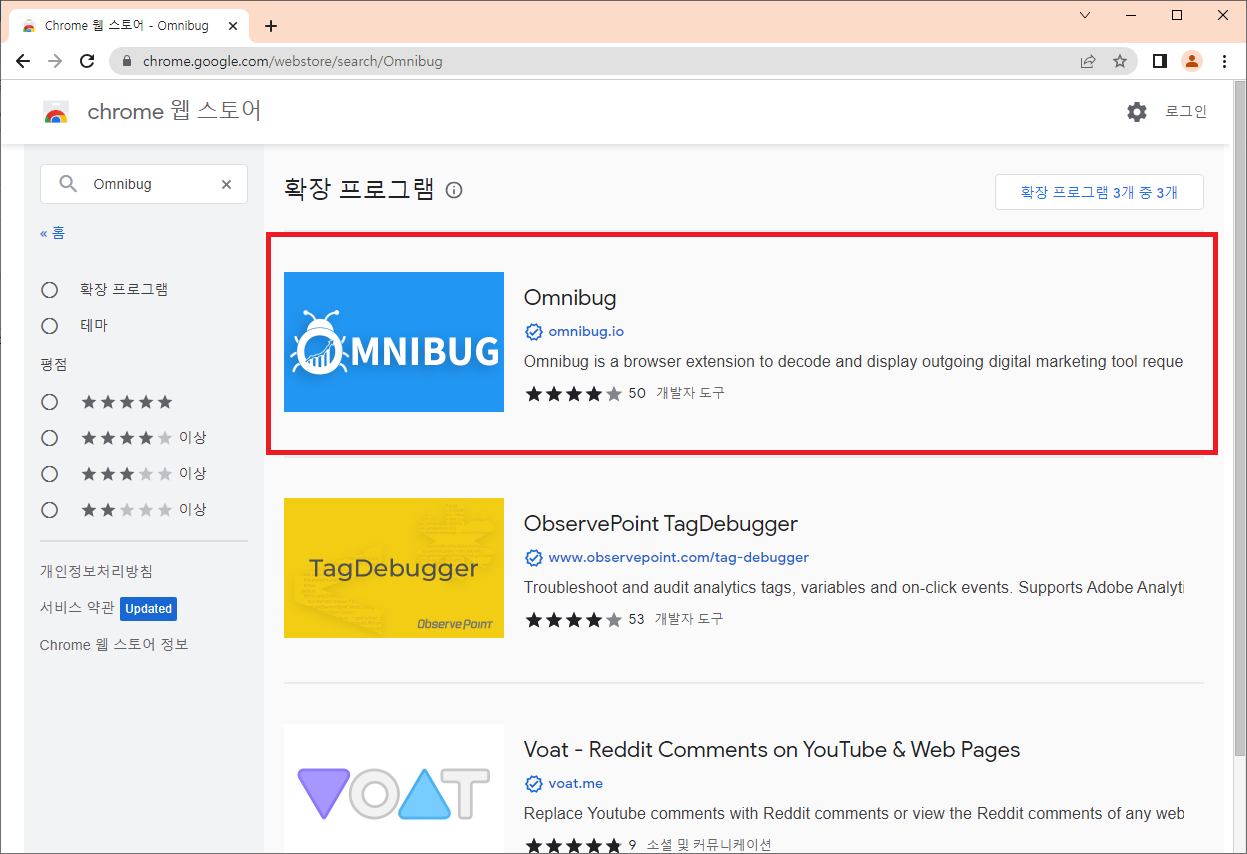Click TagDebugger's star rating
This screenshot has height=854, width=1247.
click(x=573, y=620)
